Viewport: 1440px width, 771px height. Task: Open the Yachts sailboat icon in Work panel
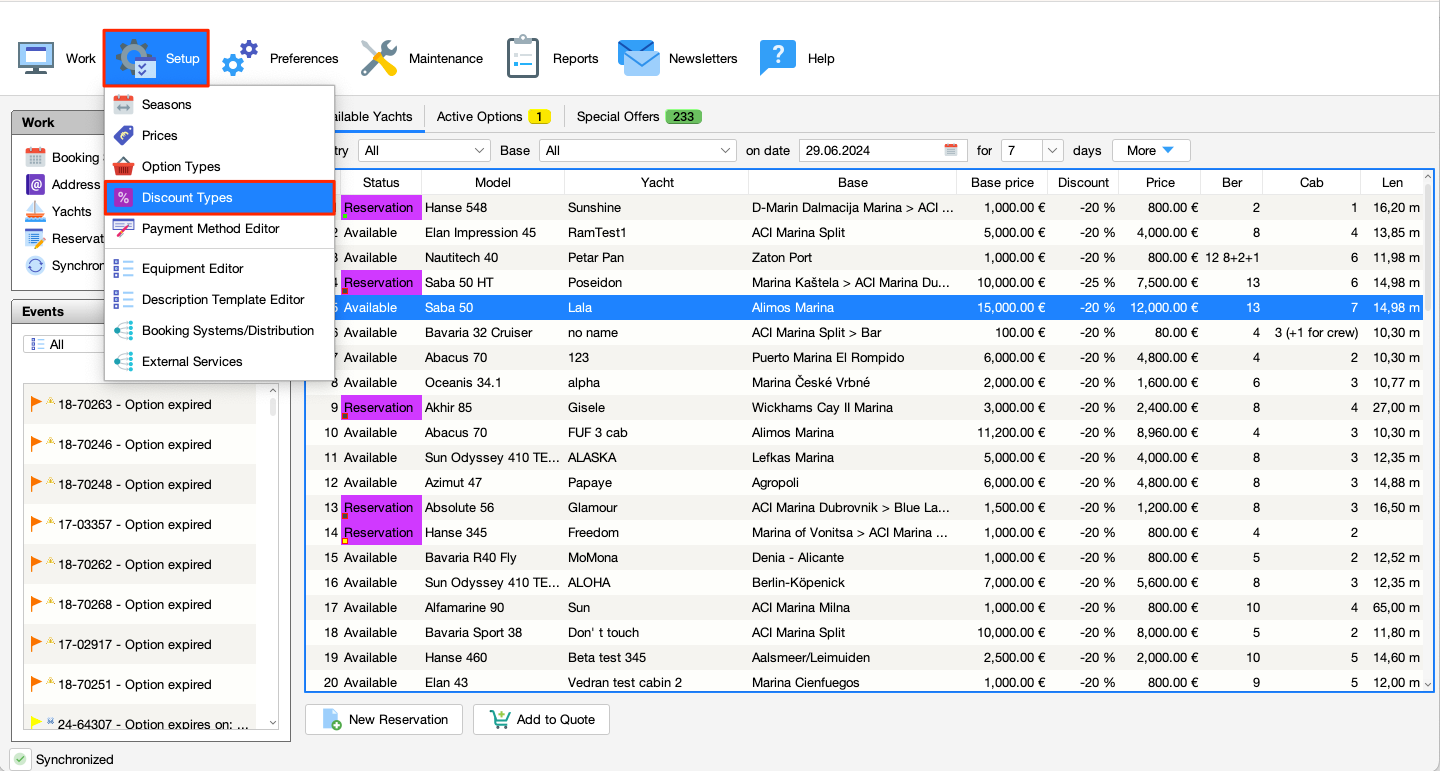click(x=35, y=211)
